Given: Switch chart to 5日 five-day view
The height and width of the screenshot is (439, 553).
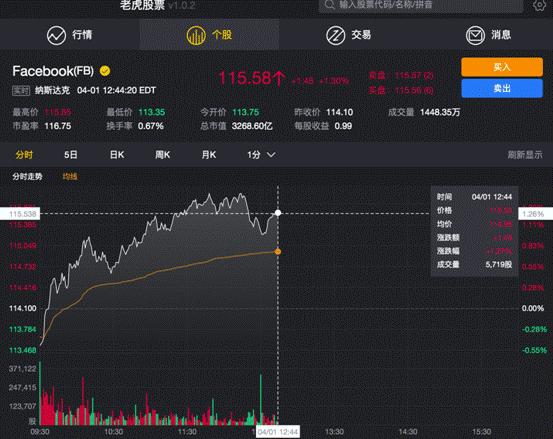Looking at the screenshot, I should click(x=71, y=155).
